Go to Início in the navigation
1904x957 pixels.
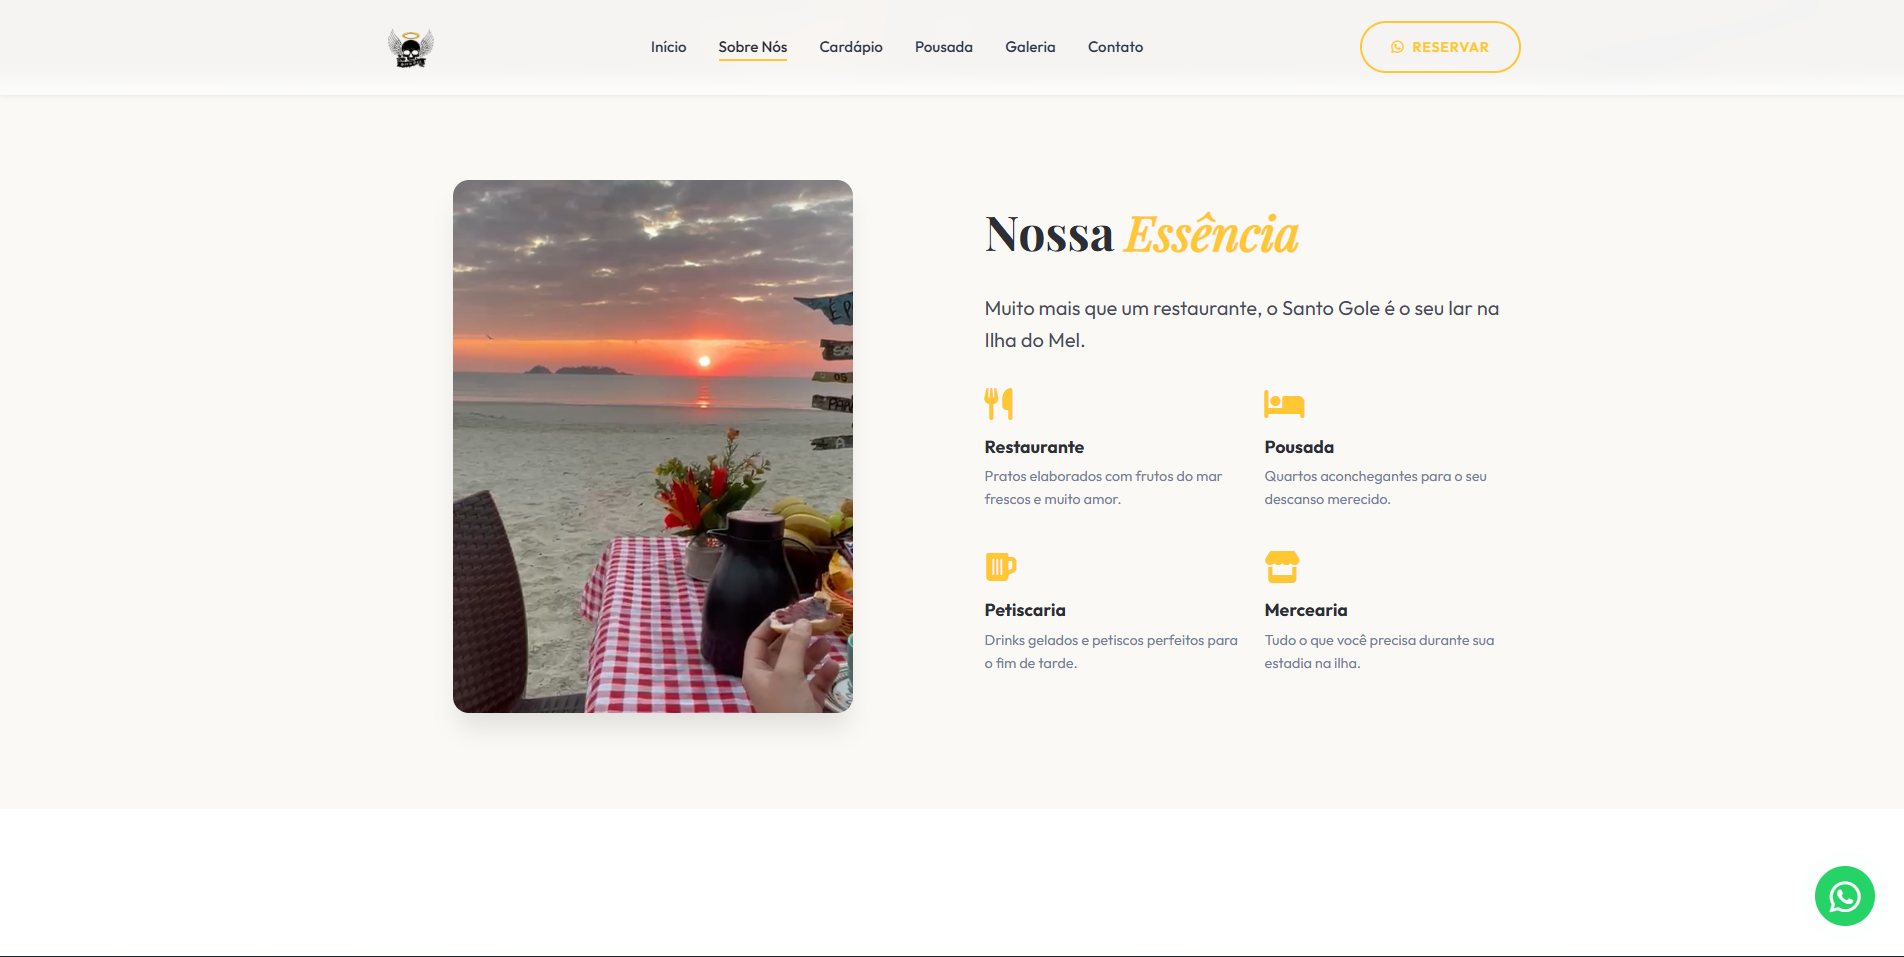pyautogui.click(x=668, y=47)
